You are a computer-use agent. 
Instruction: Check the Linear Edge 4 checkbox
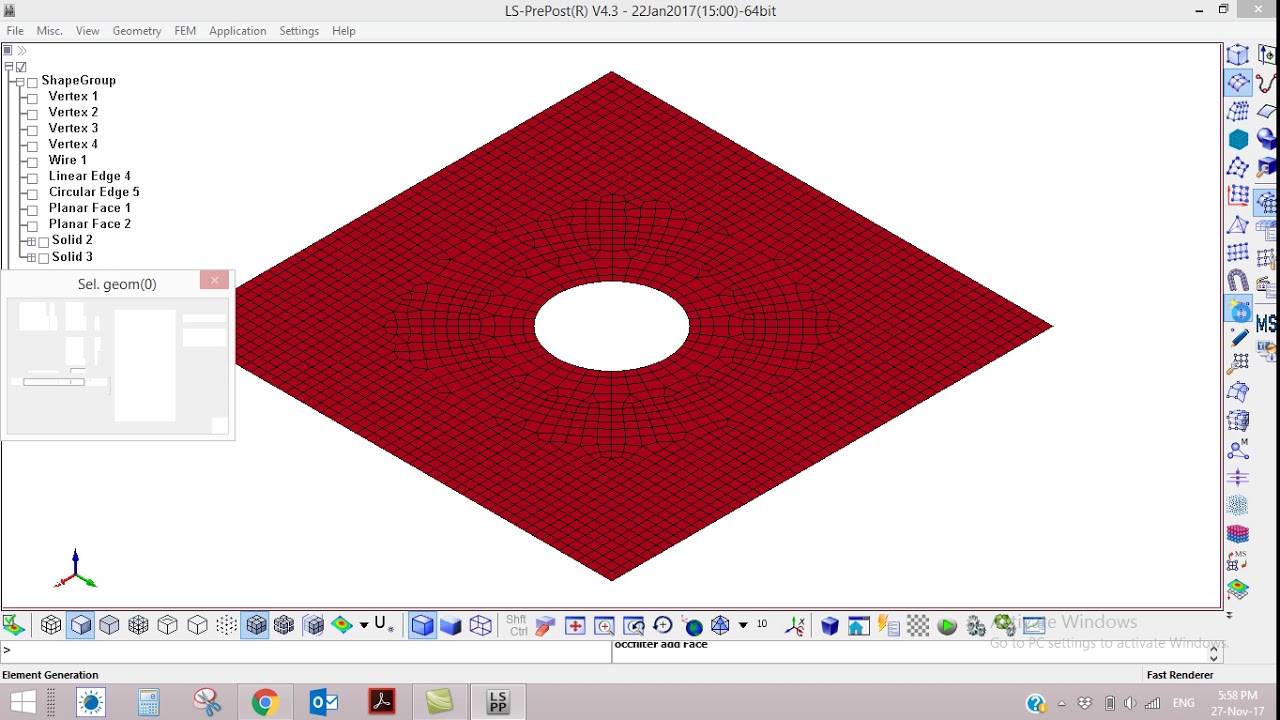coord(33,177)
